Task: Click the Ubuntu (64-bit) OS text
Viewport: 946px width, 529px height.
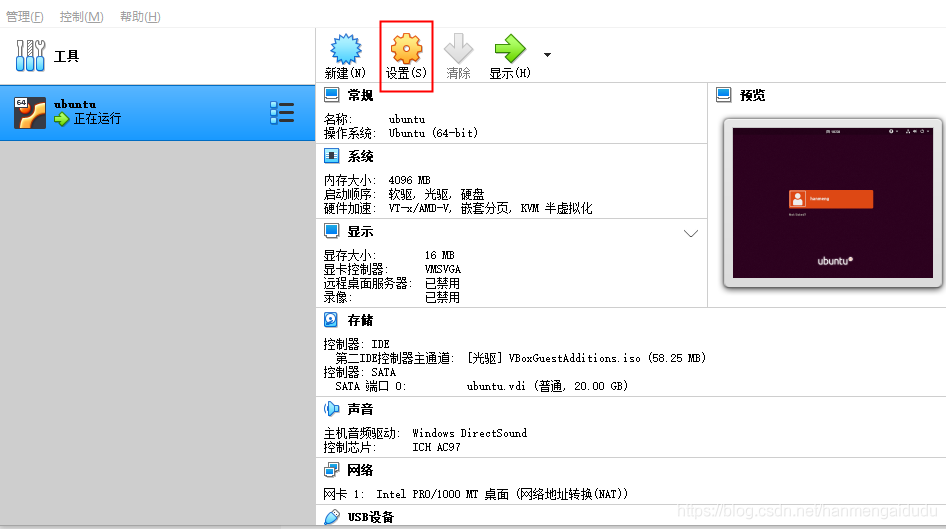Action: pos(433,133)
